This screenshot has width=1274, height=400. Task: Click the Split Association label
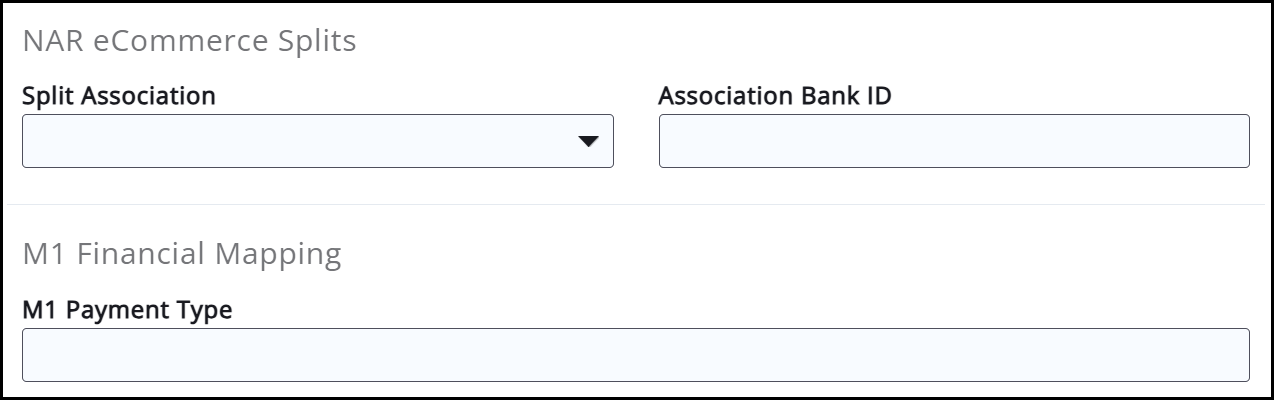click(x=119, y=96)
